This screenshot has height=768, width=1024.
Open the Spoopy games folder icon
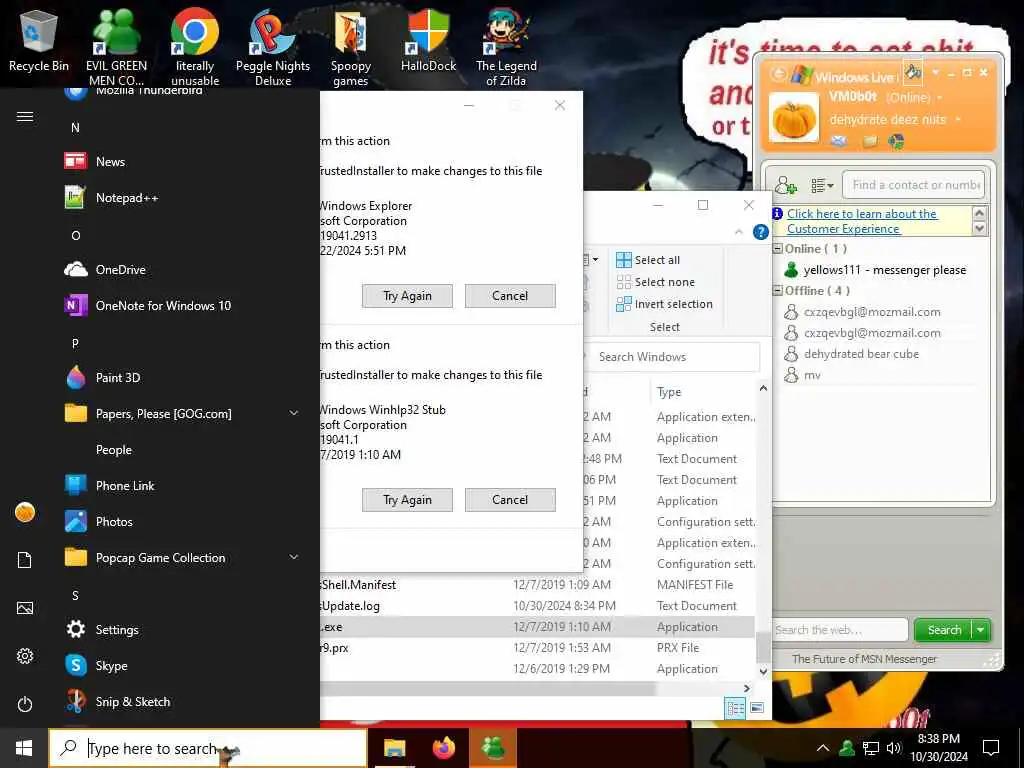coord(351,46)
